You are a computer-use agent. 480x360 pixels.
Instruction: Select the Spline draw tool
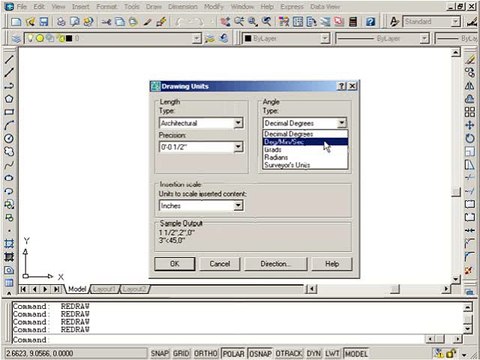coord(9,165)
